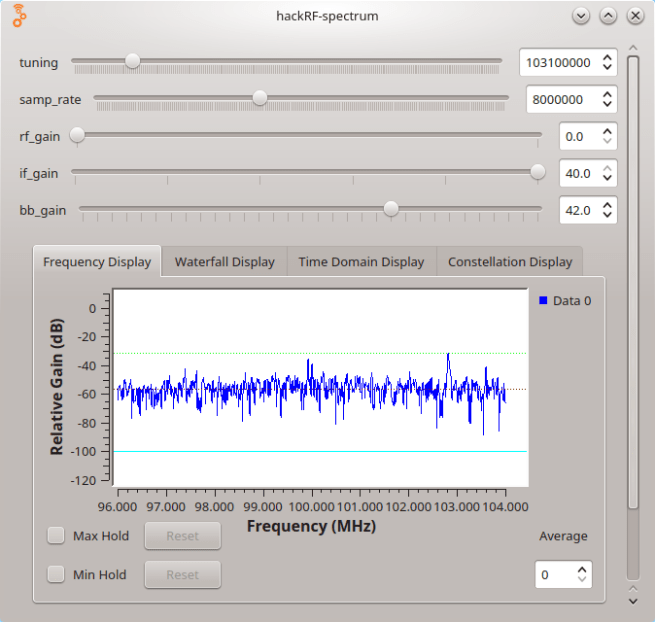655x622 pixels.
Task: Increase the Average value with up arrow
Action: 581,569
